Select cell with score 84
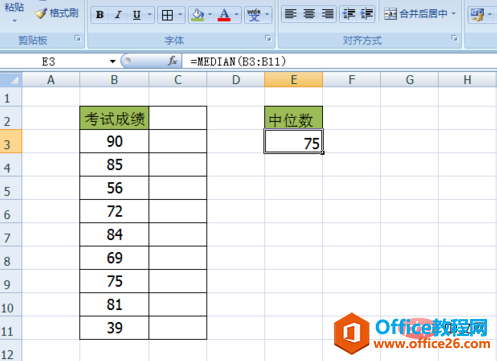Viewport: 497px width, 361px height. point(114,235)
